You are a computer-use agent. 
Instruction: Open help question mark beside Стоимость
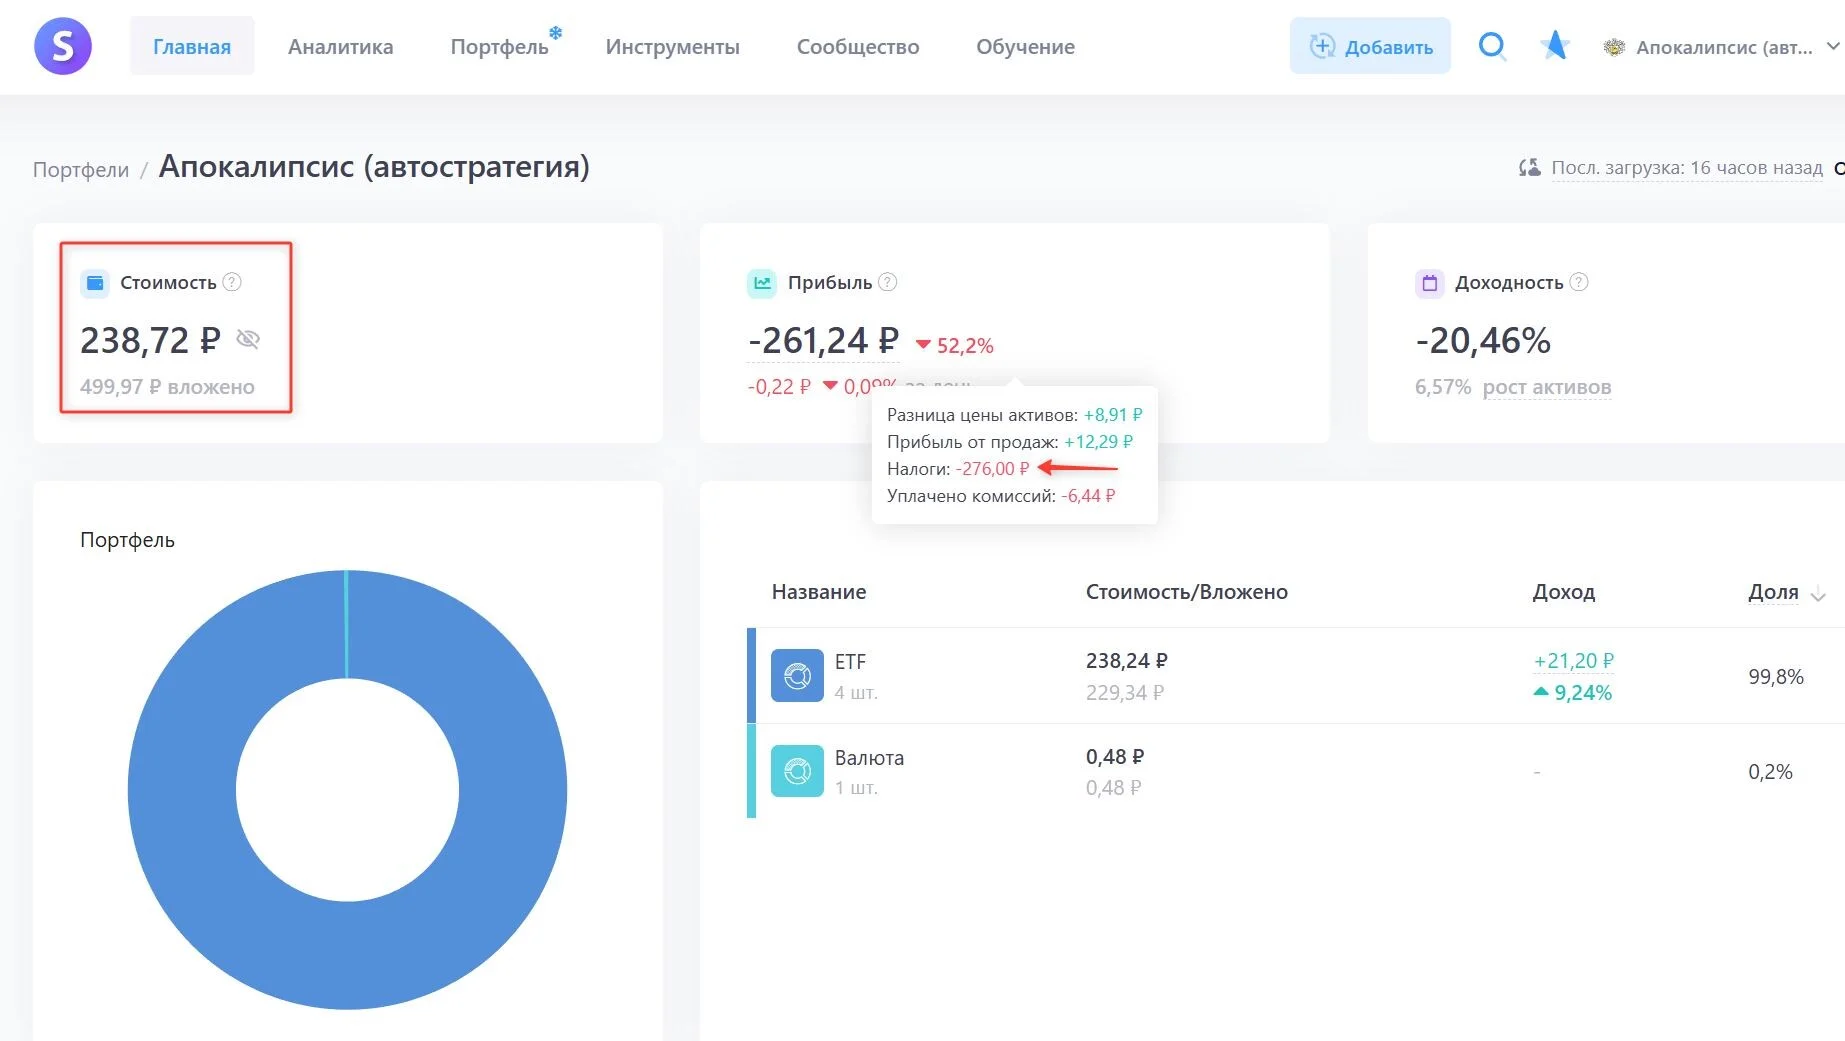click(x=232, y=282)
